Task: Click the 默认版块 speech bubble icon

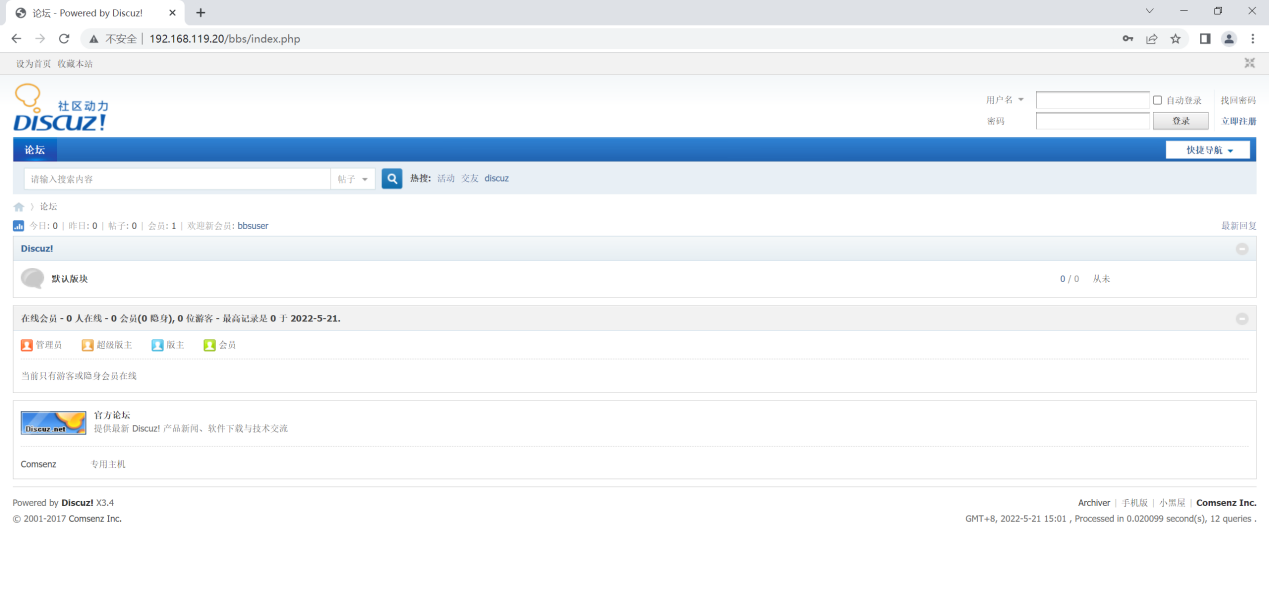Action: (x=32, y=279)
